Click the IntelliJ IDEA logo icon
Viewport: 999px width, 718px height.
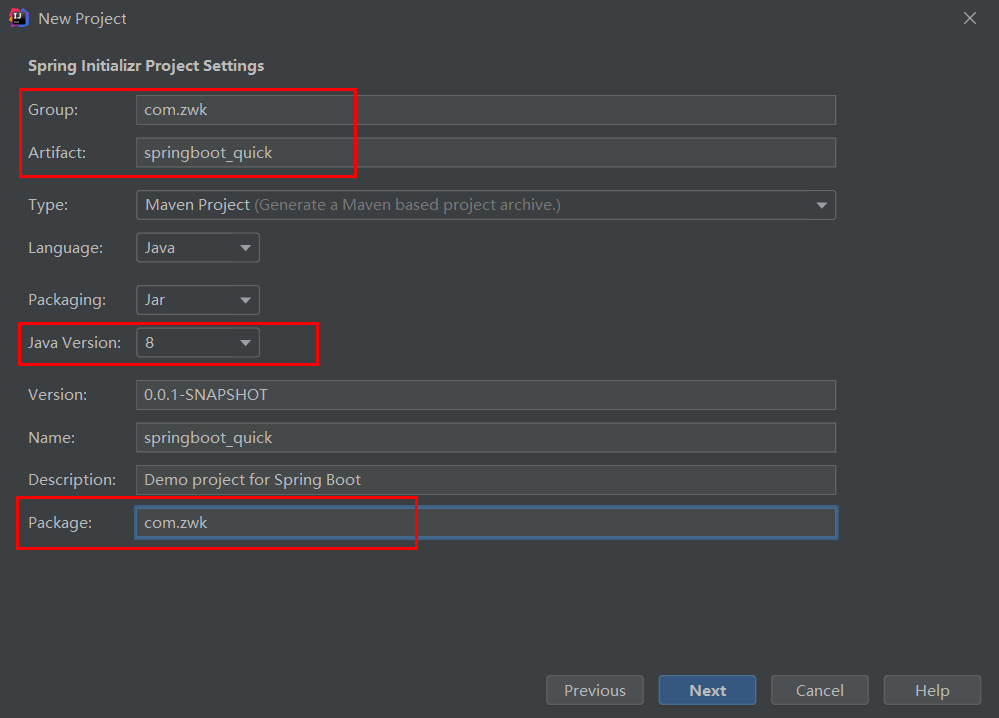point(18,18)
